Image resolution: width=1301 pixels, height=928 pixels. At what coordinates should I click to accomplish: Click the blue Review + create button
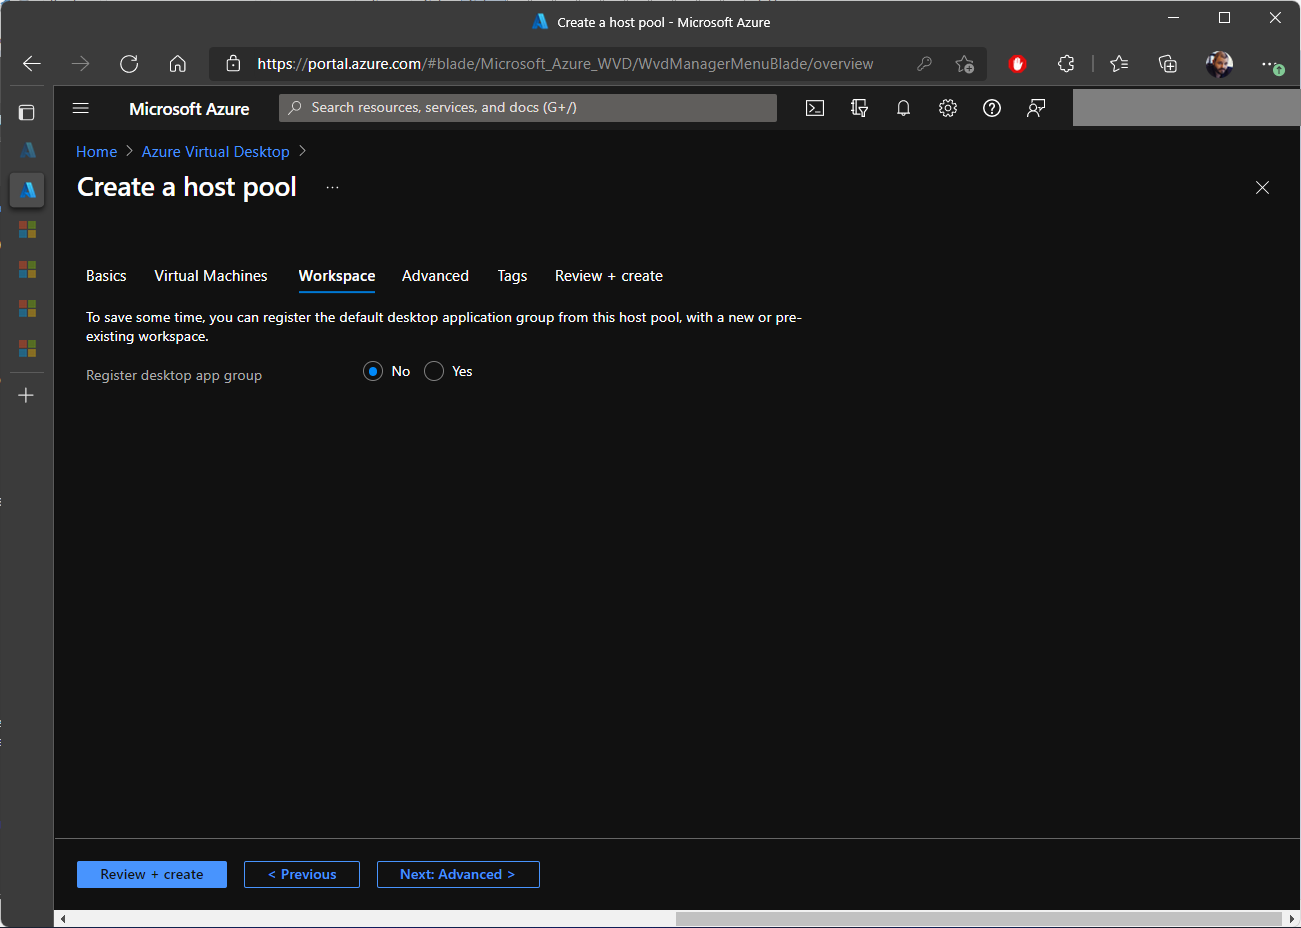152,874
